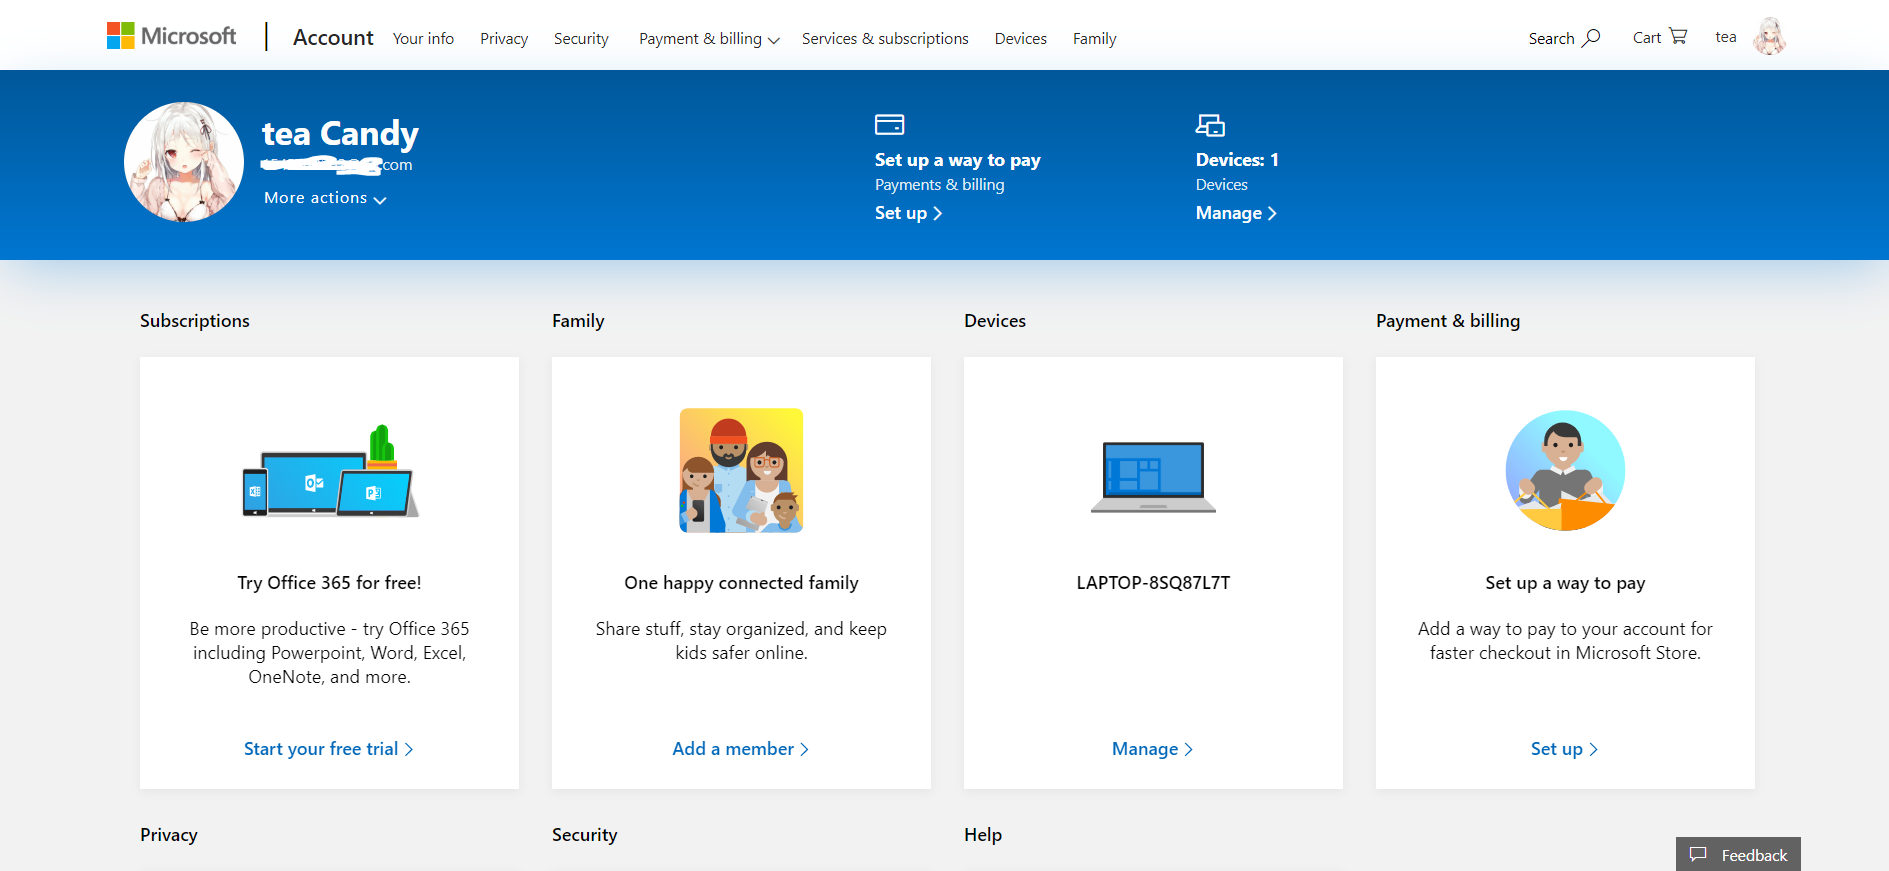This screenshot has height=871, width=1889.
Task: Click the Security section heading at bottom
Action: [585, 835]
